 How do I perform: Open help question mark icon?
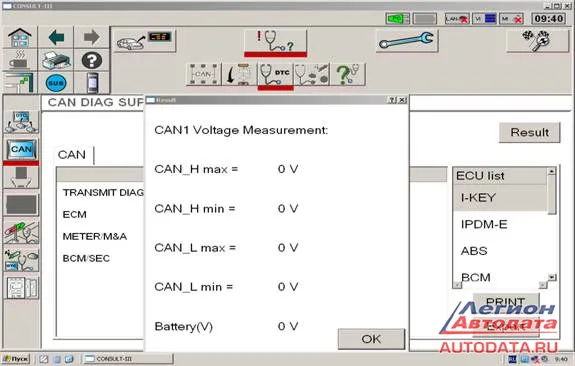tap(92, 61)
